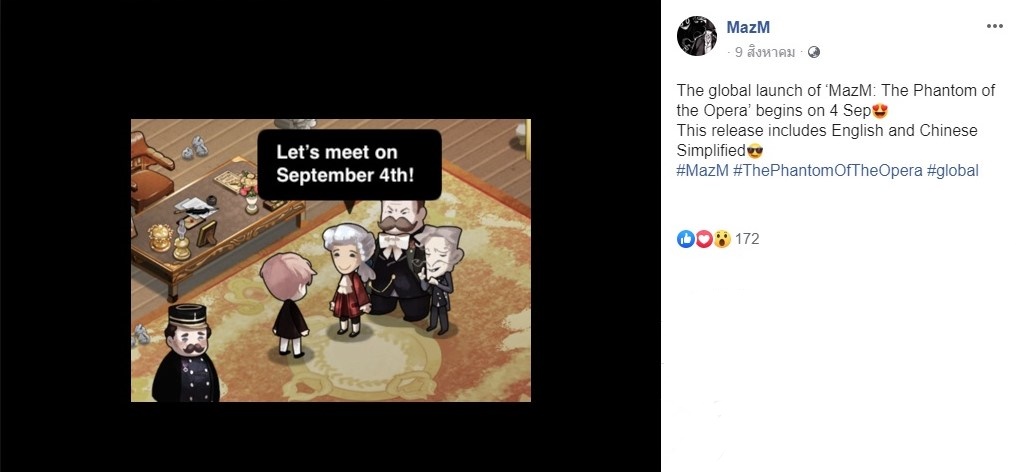Click the Wow reaction emoji icon
This screenshot has width=1016, height=472.
tap(722, 239)
